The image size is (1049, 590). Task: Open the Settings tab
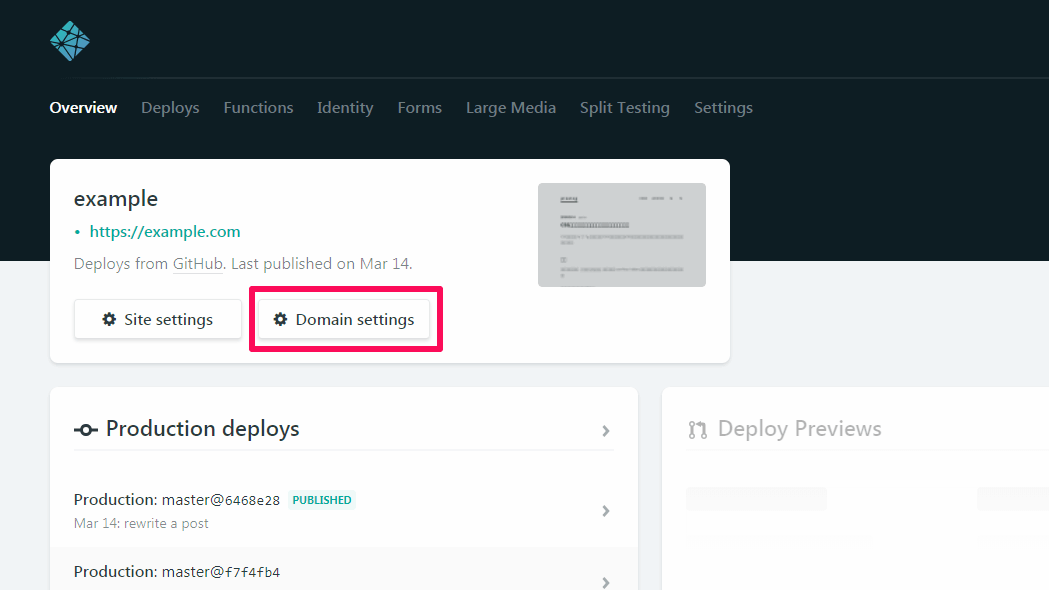click(723, 107)
